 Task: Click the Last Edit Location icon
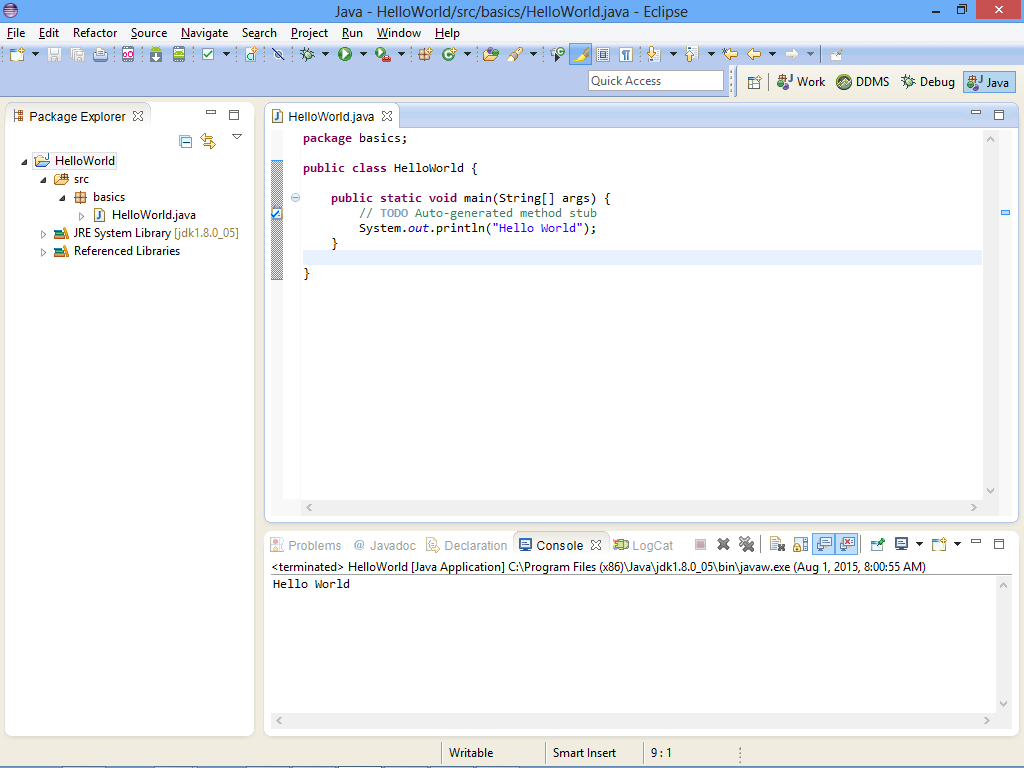(730, 55)
